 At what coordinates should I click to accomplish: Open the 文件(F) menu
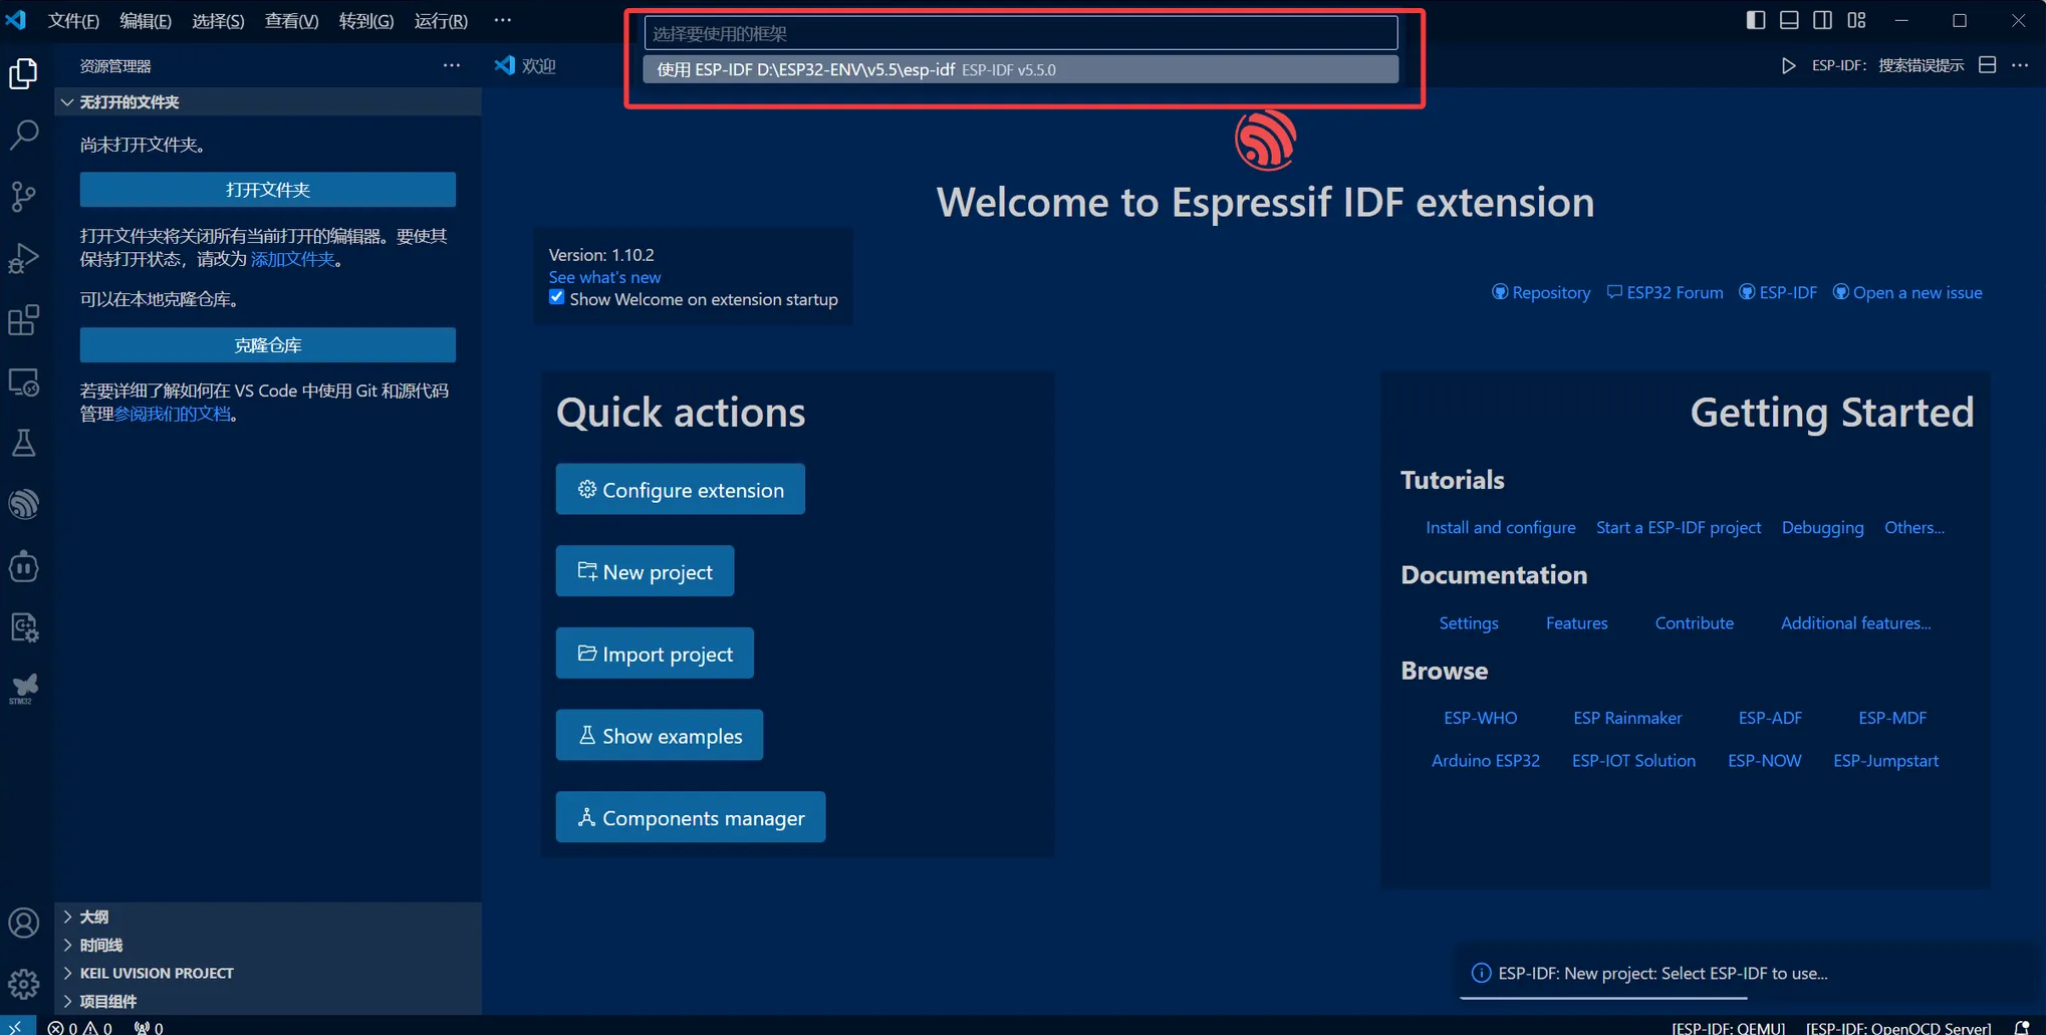[73, 21]
